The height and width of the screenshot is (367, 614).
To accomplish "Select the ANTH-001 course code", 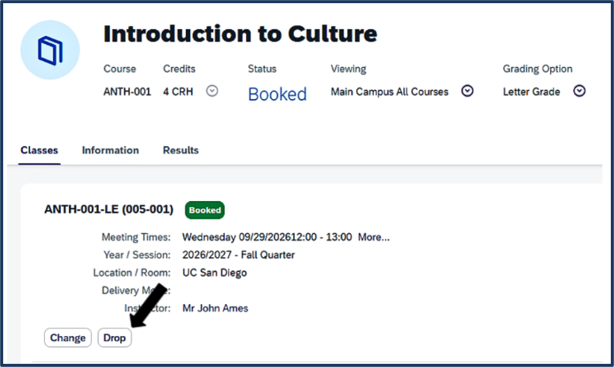I will tap(127, 92).
